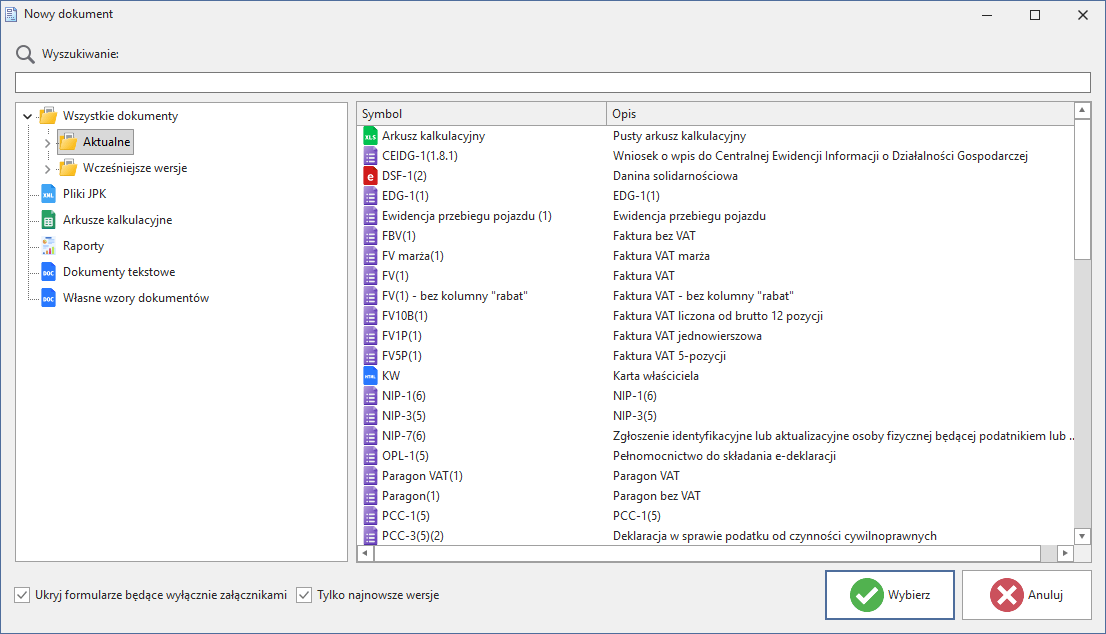Image resolution: width=1106 pixels, height=634 pixels.
Task: Open the Raporty category
Action: pyautogui.click(x=83, y=246)
